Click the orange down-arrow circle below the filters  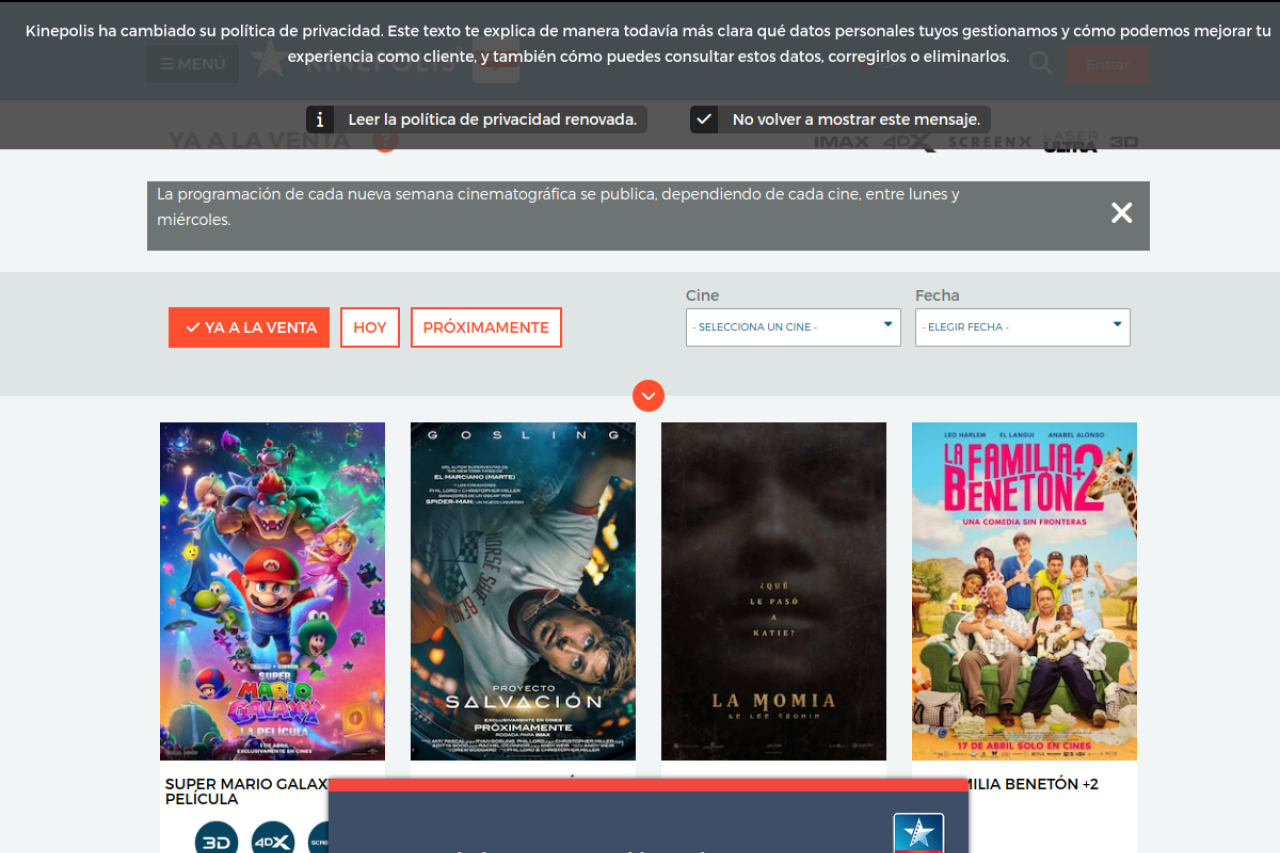point(648,396)
